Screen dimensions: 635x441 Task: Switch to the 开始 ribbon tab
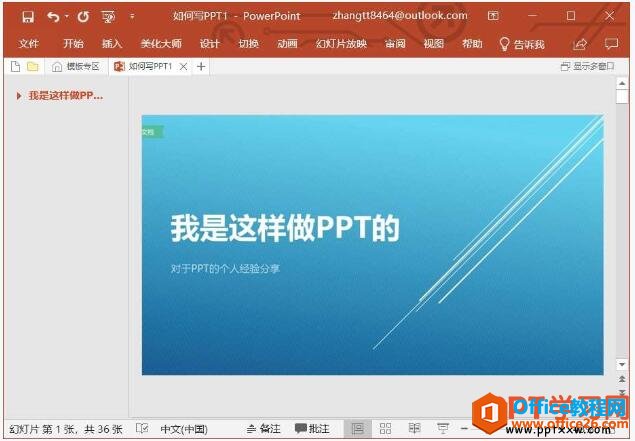(73, 43)
